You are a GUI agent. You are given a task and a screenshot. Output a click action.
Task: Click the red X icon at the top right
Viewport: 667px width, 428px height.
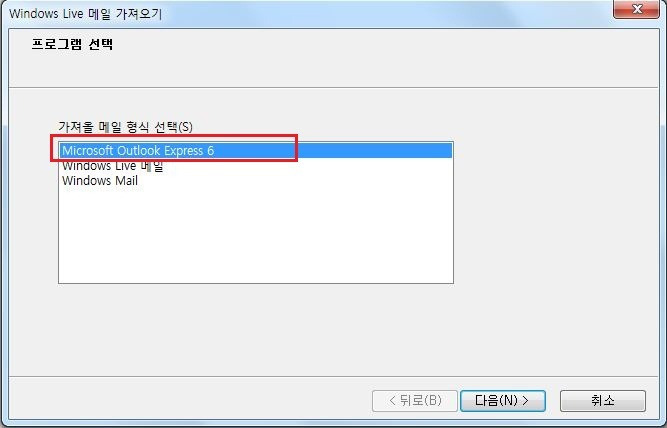tap(637, 9)
